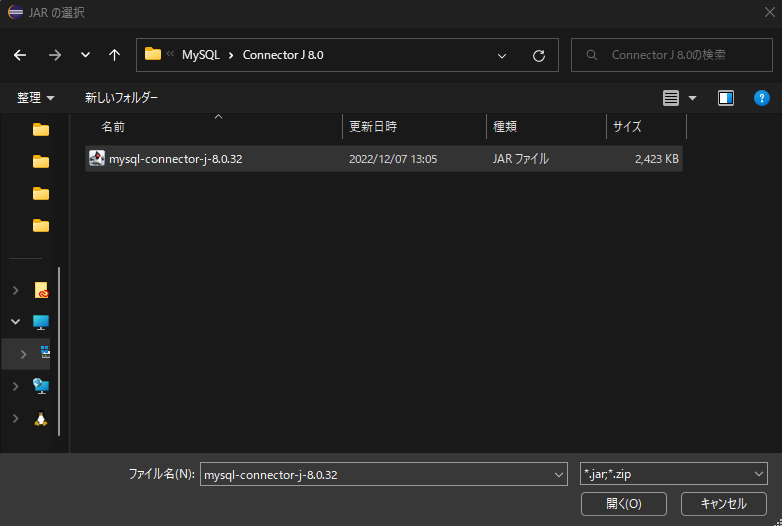Click the 2,423 KB size cell

pyautogui.click(x=656, y=159)
